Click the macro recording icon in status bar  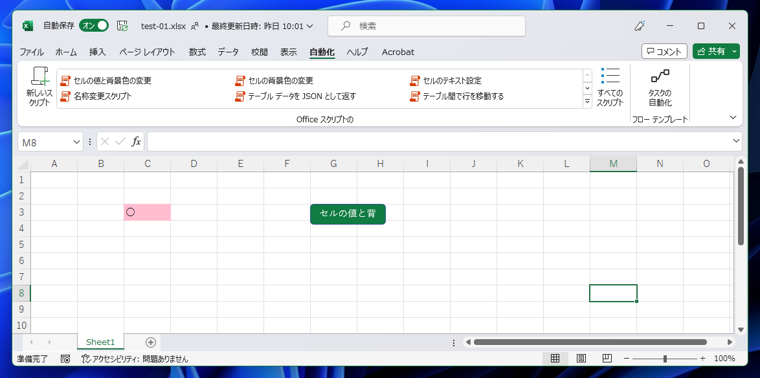pyautogui.click(x=65, y=359)
